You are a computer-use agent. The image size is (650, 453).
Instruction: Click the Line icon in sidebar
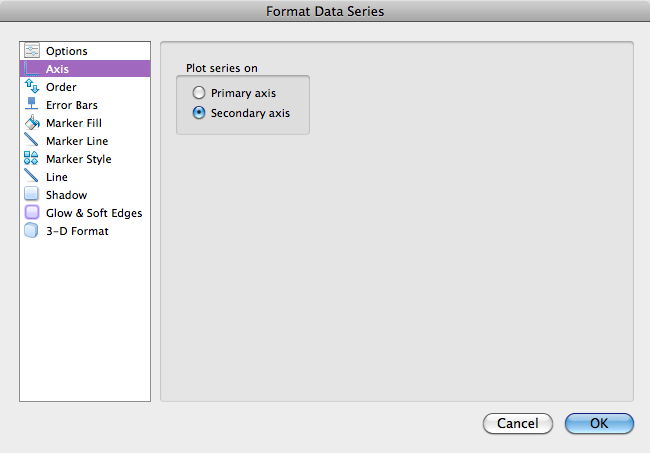click(x=31, y=177)
